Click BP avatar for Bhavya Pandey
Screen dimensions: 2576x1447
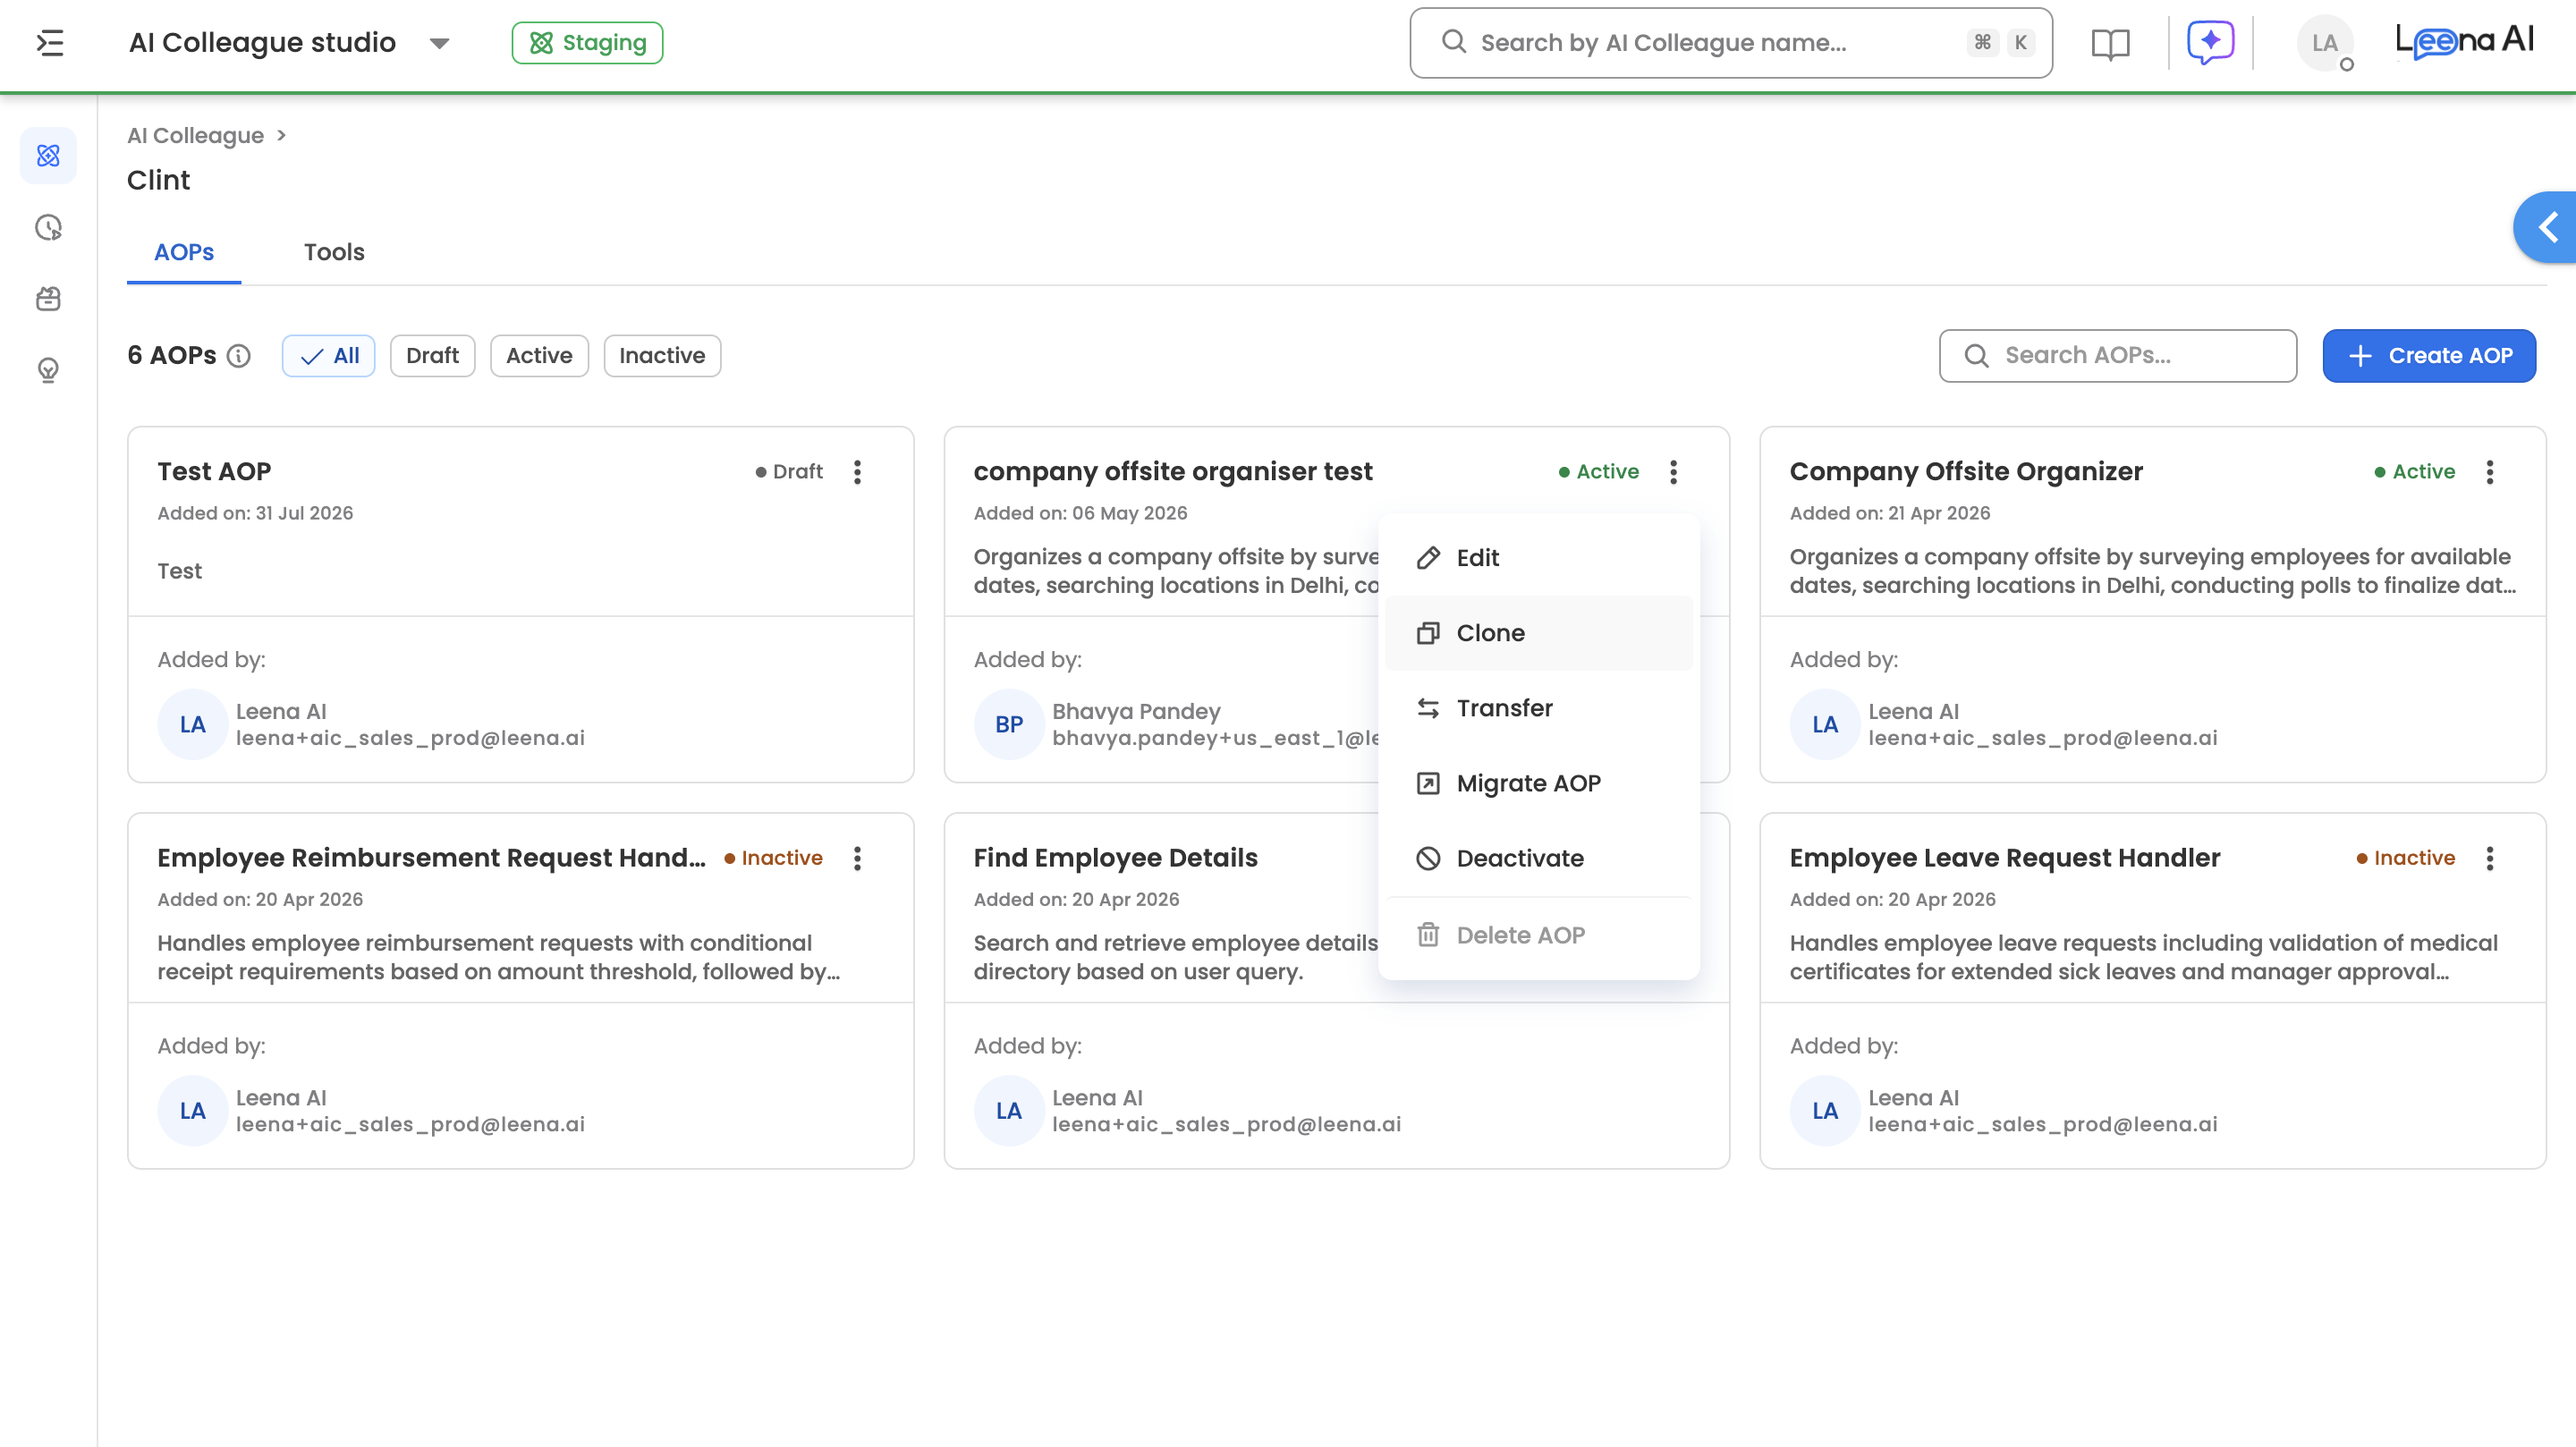click(x=1008, y=725)
